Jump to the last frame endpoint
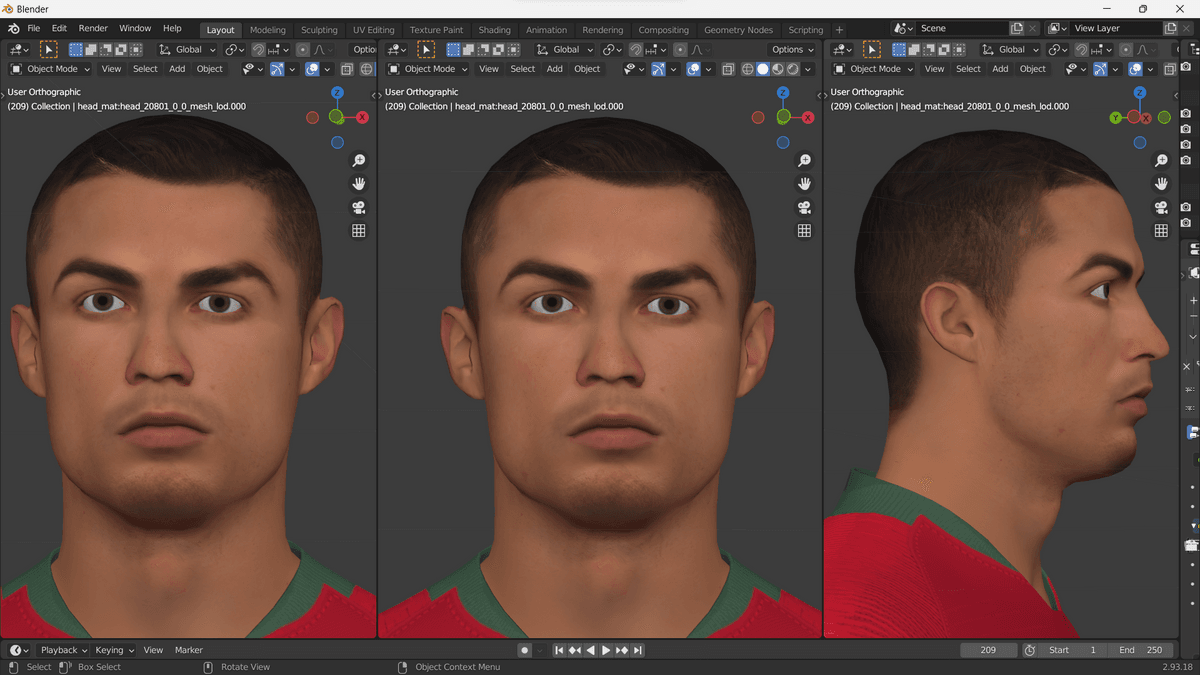Viewport: 1200px width, 675px height. point(638,650)
